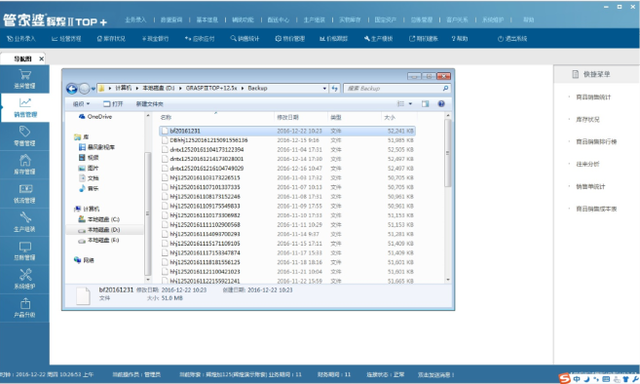The height and width of the screenshot is (384, 640).
Task: Expand the address bar path history dropdown
Action: click(x=325, y=88)
